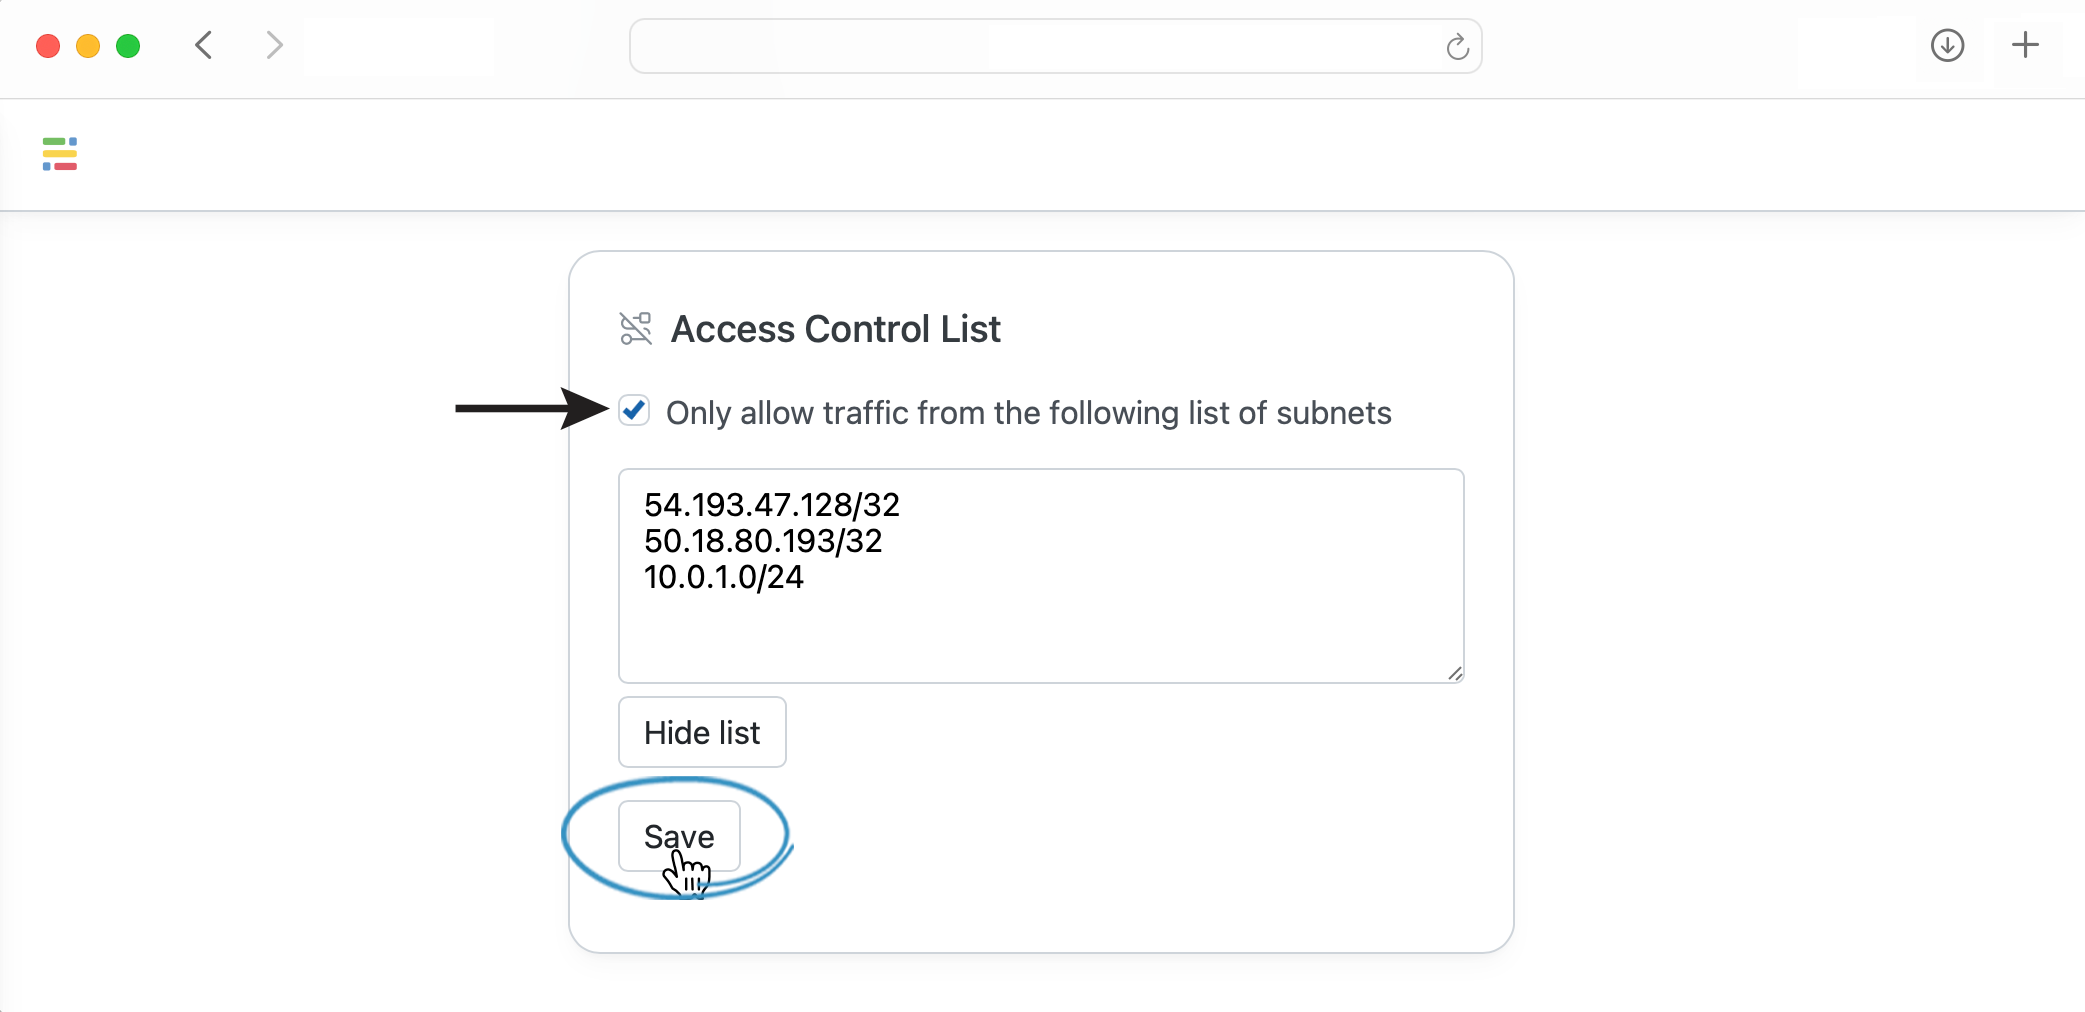Close the window with the red button
This screenshot has height=1012, width=2085.
[48, 46]
